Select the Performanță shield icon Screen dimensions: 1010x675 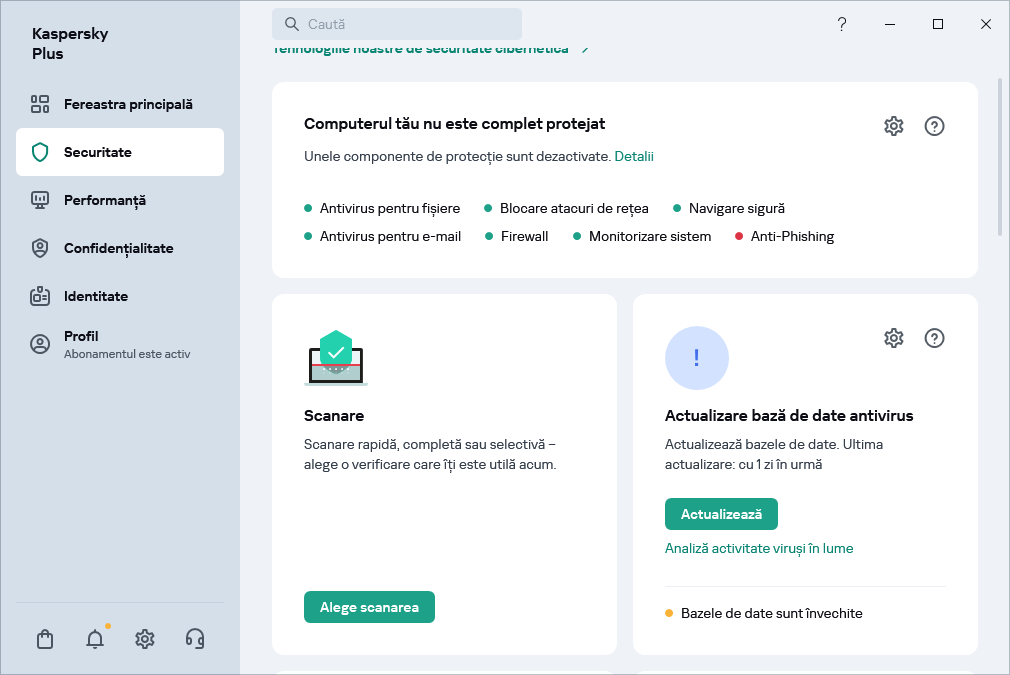pyautogui.click(x=40, y=200)
